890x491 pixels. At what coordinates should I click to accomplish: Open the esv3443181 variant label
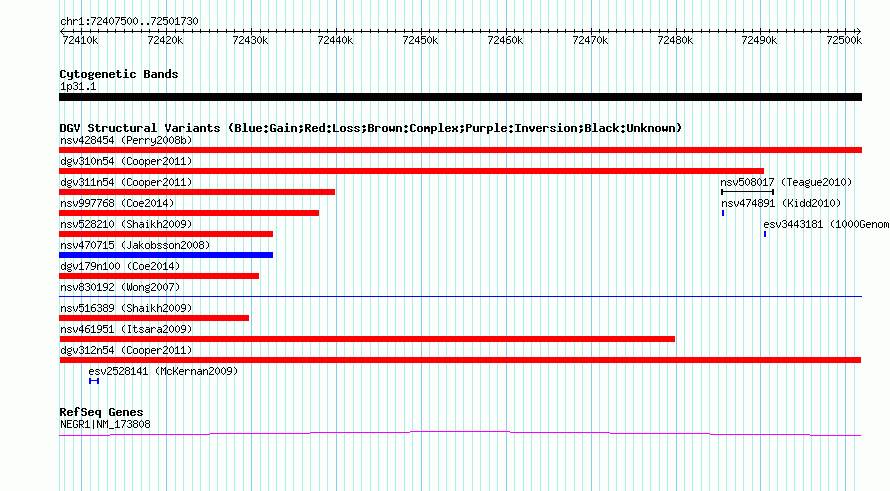coord(826,224)
